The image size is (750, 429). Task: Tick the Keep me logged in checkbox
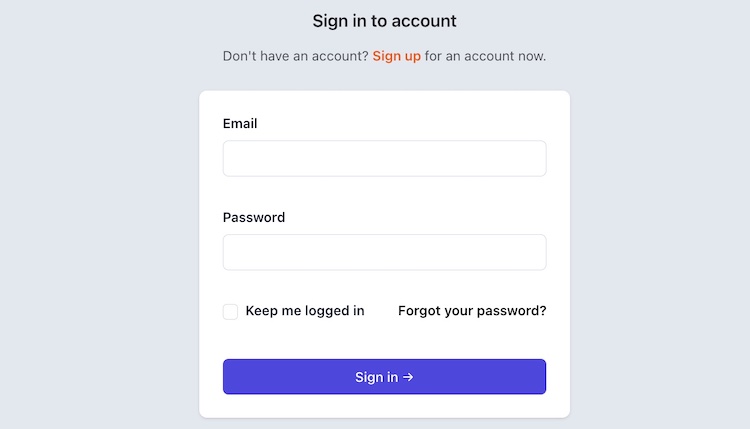tap(230, 311)
